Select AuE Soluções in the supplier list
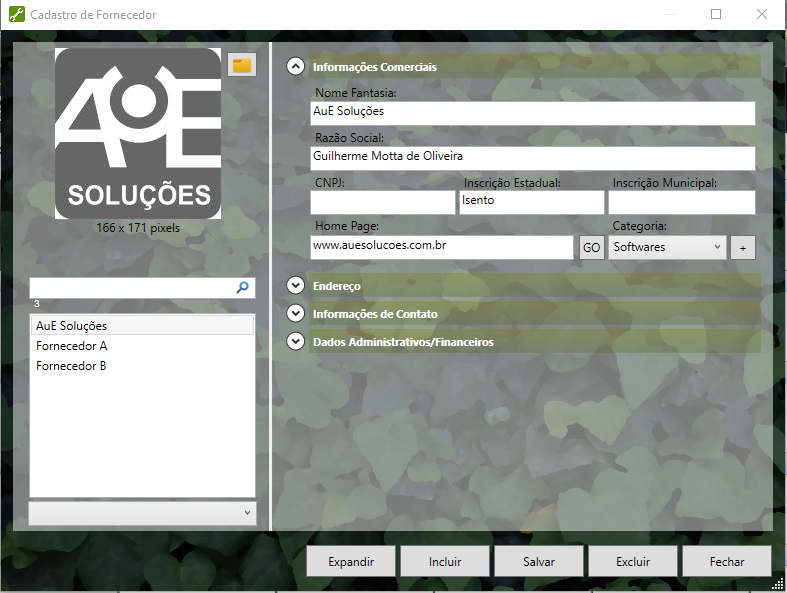 point(72,326)
